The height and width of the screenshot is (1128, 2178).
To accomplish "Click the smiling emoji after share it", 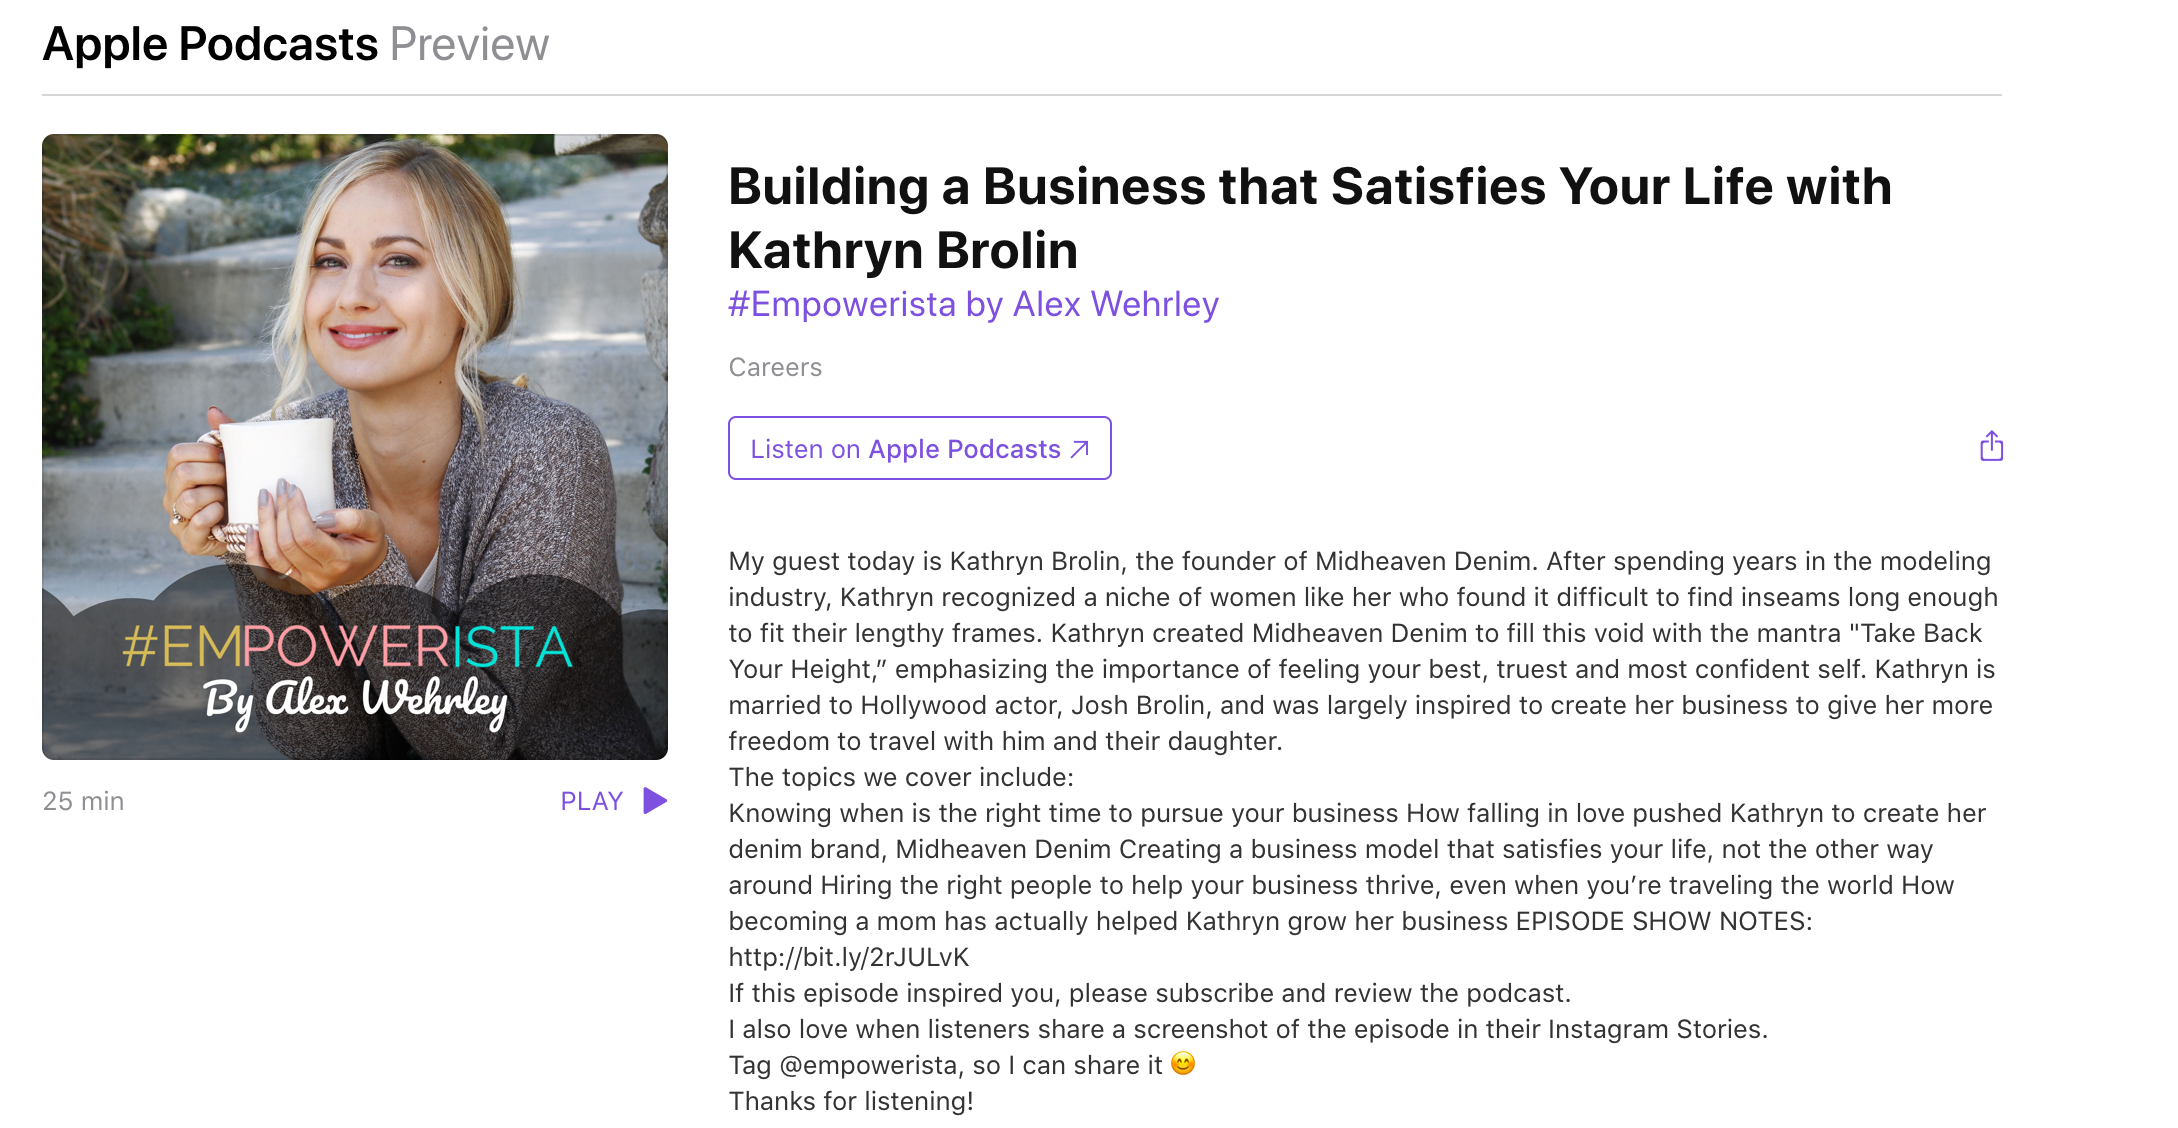I will pos(1183,1063).
